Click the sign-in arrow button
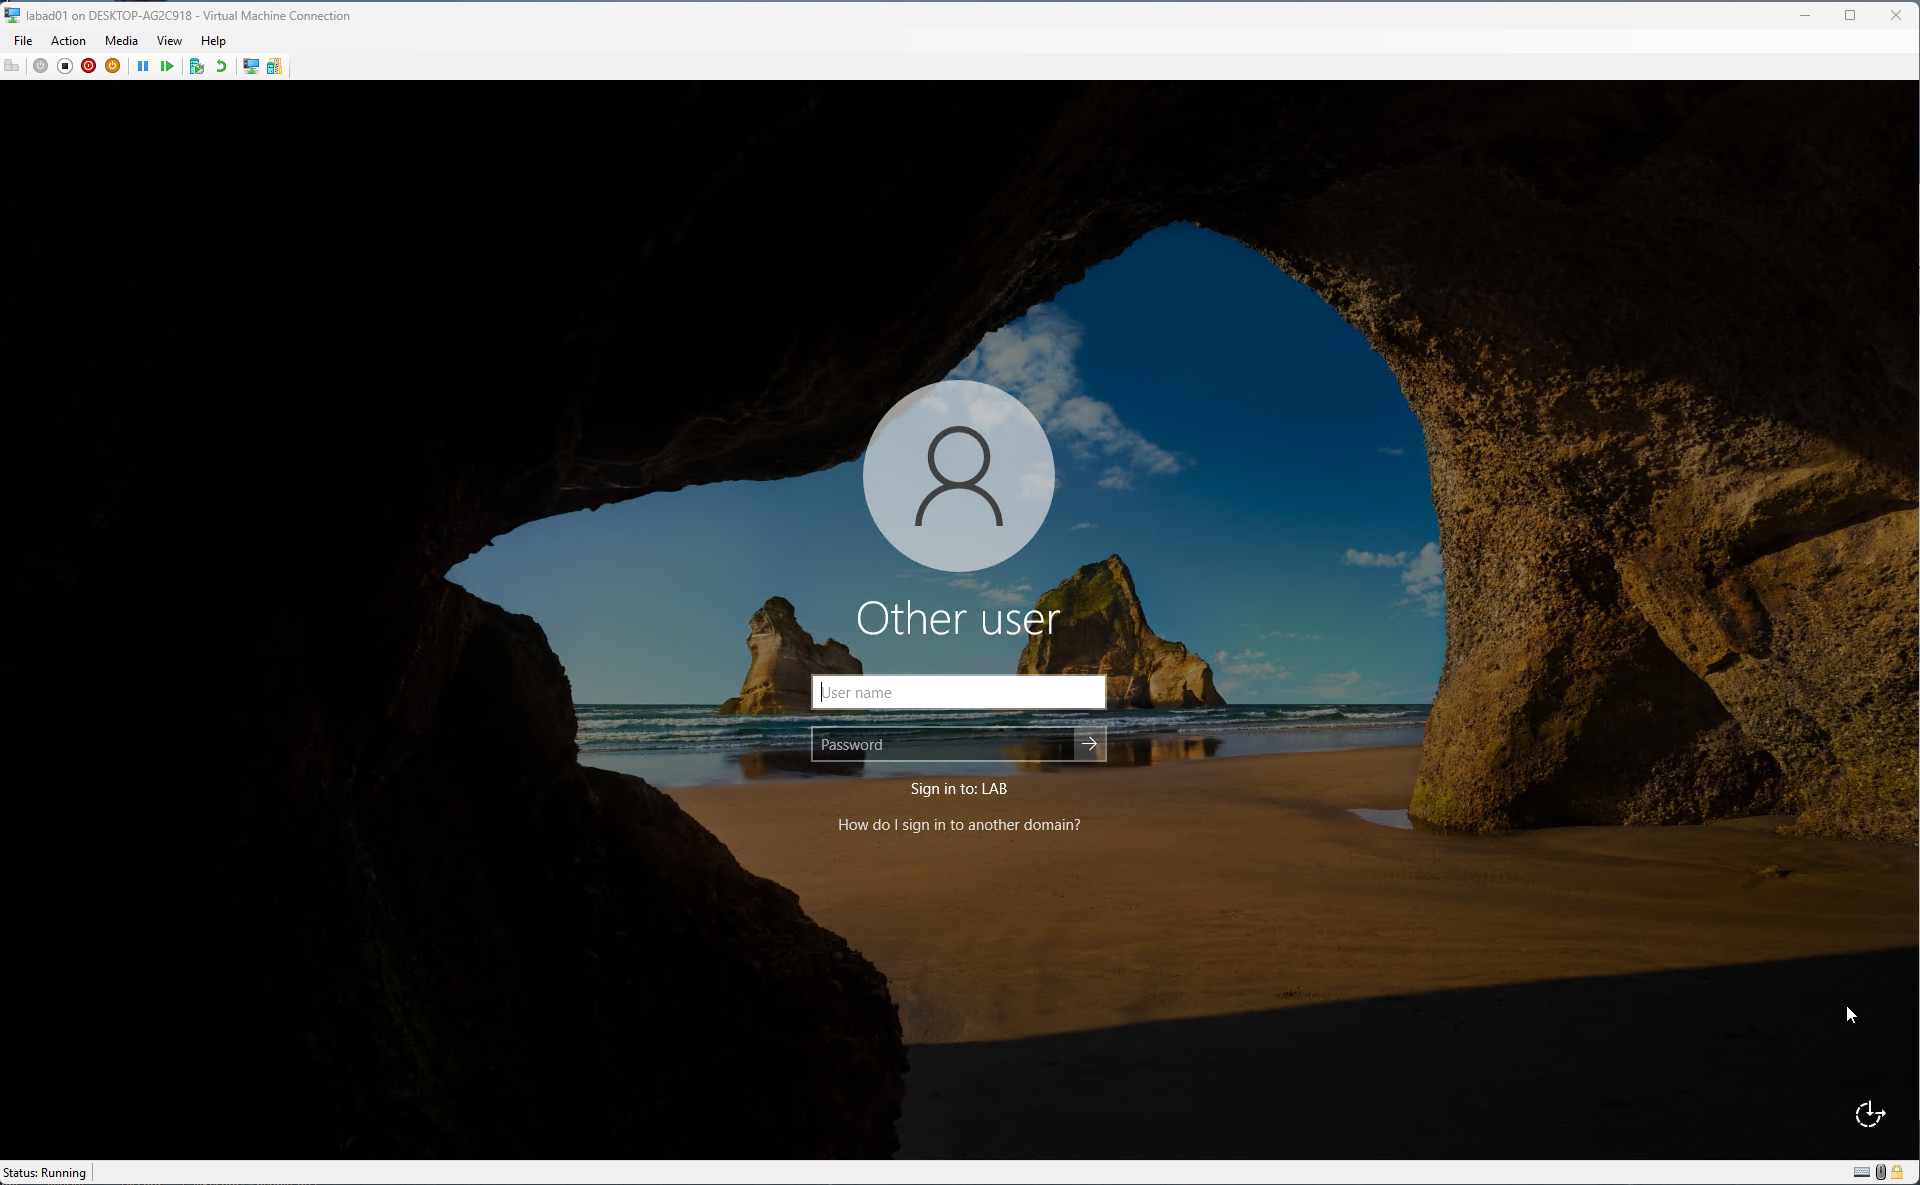Screen dimensions: 1920x1185 click(x=1090, y=744)
